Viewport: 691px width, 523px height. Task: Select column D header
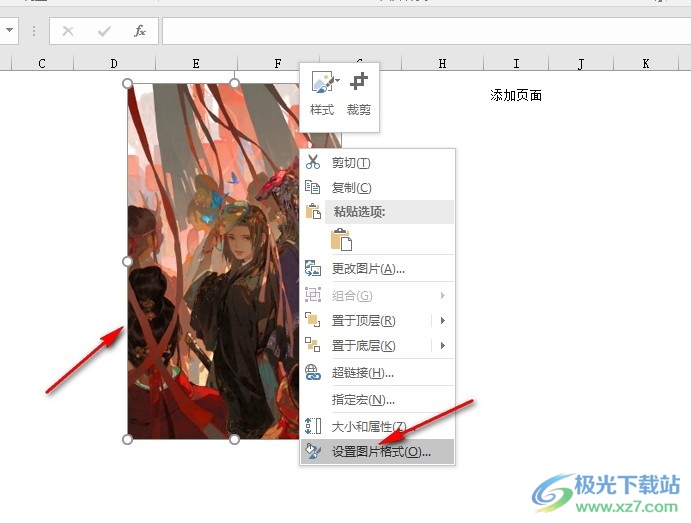pyautogui.click(x=114, y=63)
